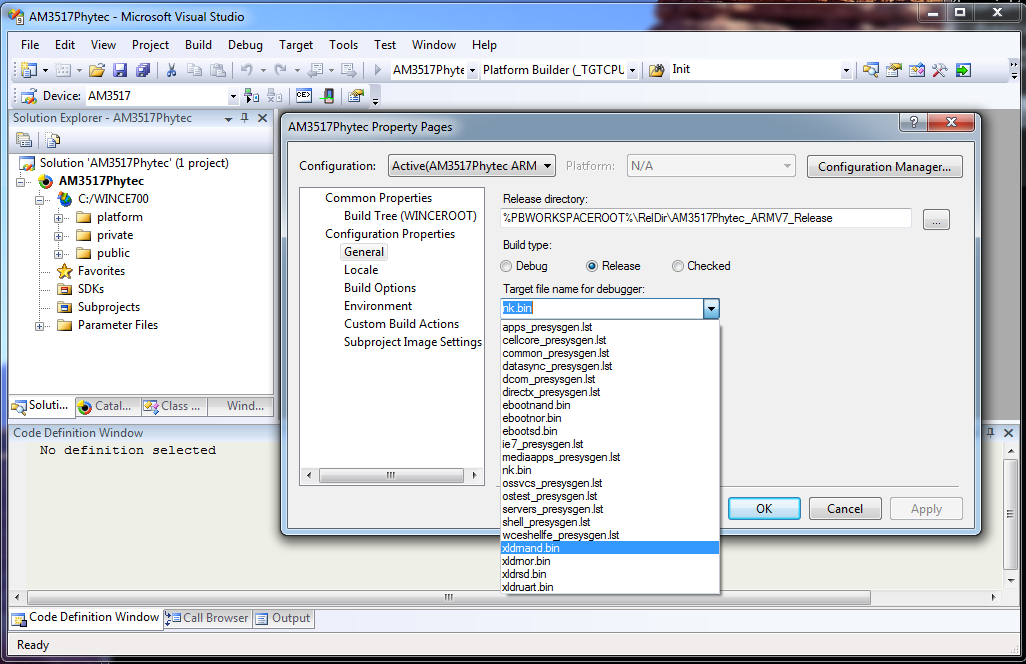Switch to the Class View tab
The width and height of the screenshot is (1026, 664).
[x=173, y=406]
